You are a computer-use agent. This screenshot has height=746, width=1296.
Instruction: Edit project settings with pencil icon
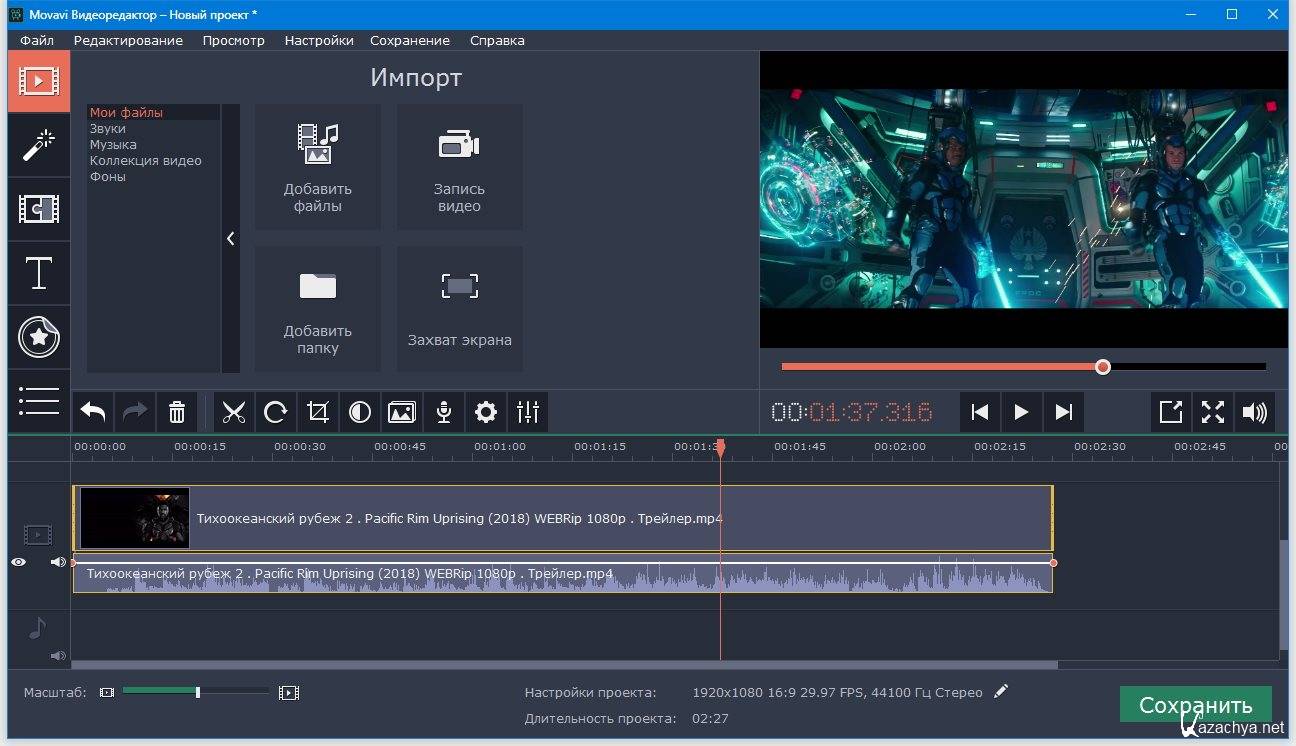click(x=1001, y=692)
